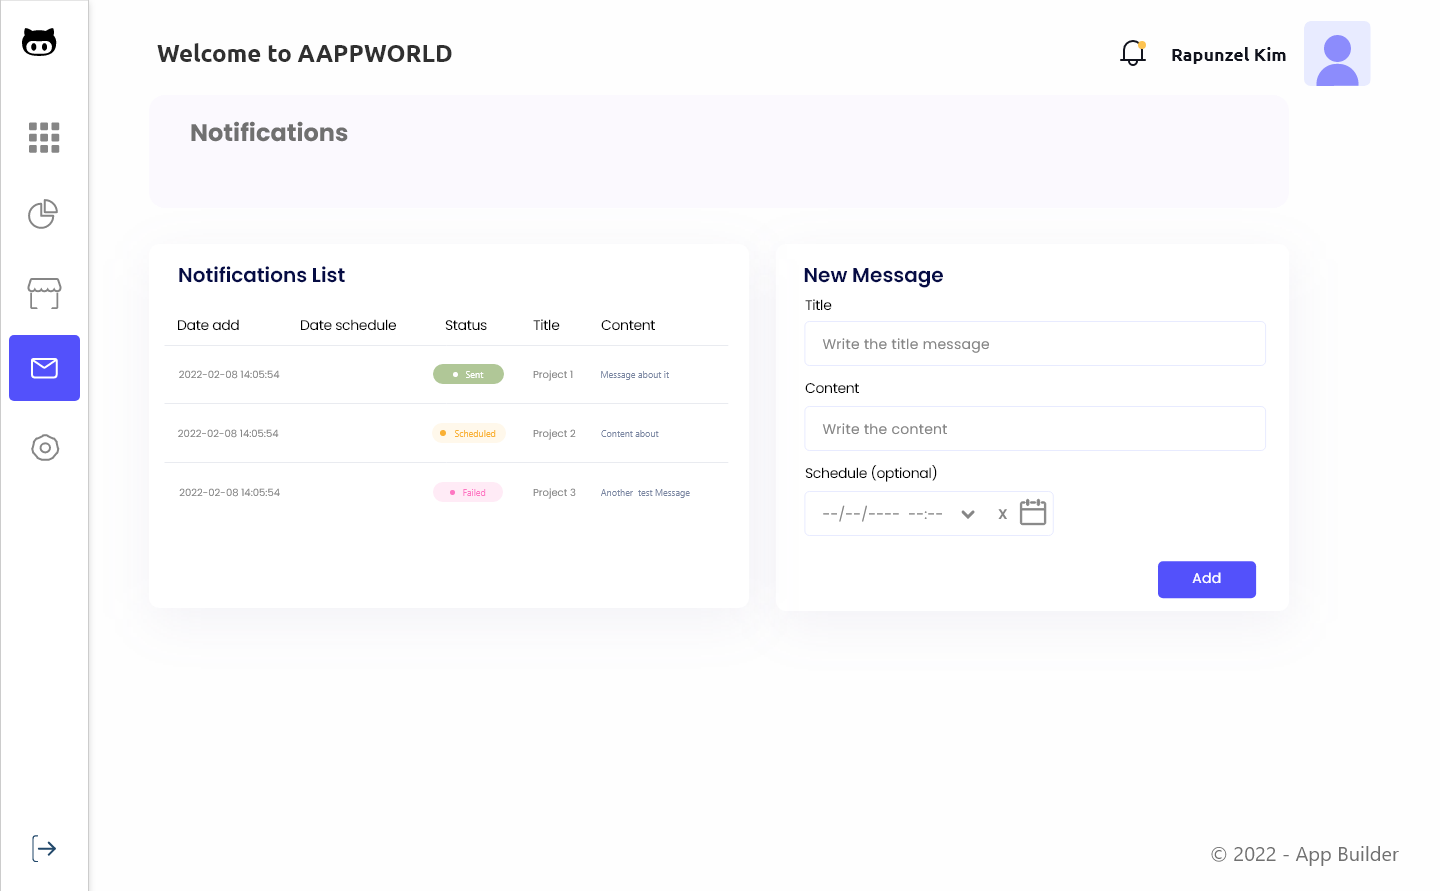This screenshot has width=1440, height=891.
Task: Clear the schedule with the x icon
Action: [1002, 514]
